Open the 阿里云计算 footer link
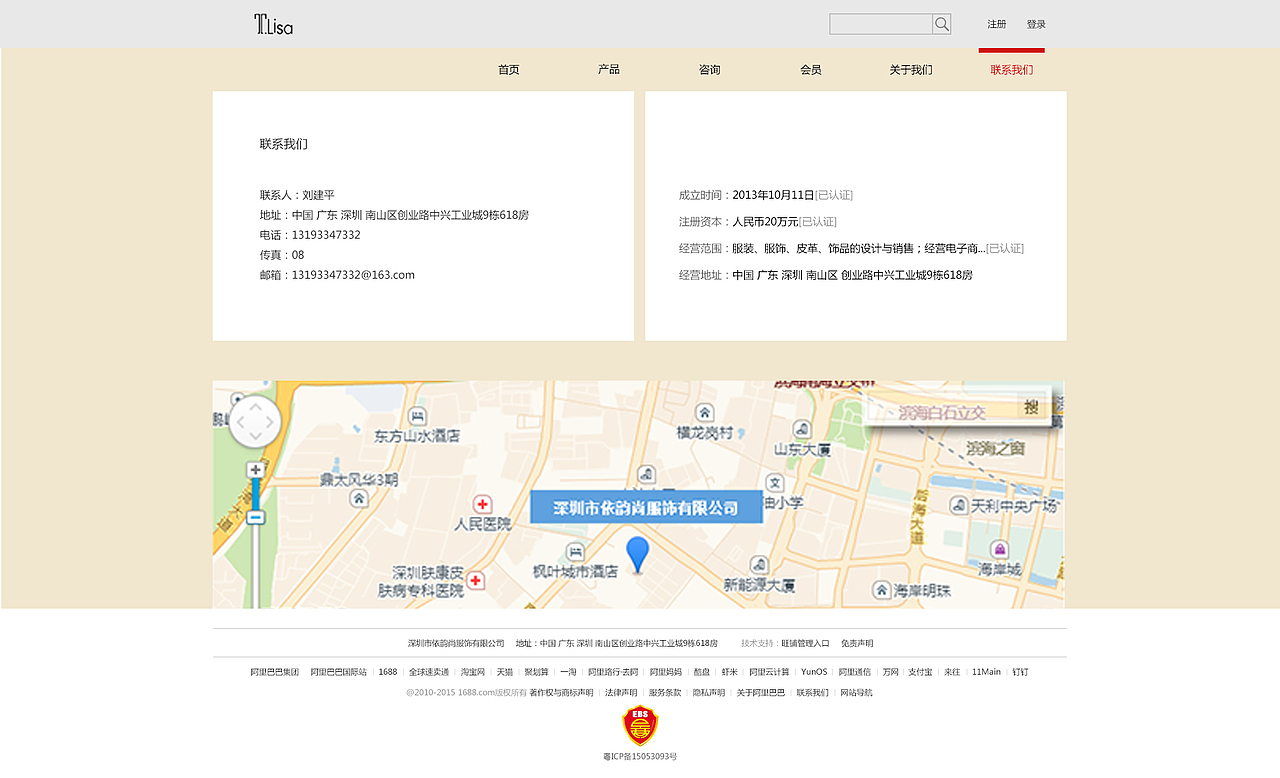Viewport: 1280px width, 778px height. 769,672
